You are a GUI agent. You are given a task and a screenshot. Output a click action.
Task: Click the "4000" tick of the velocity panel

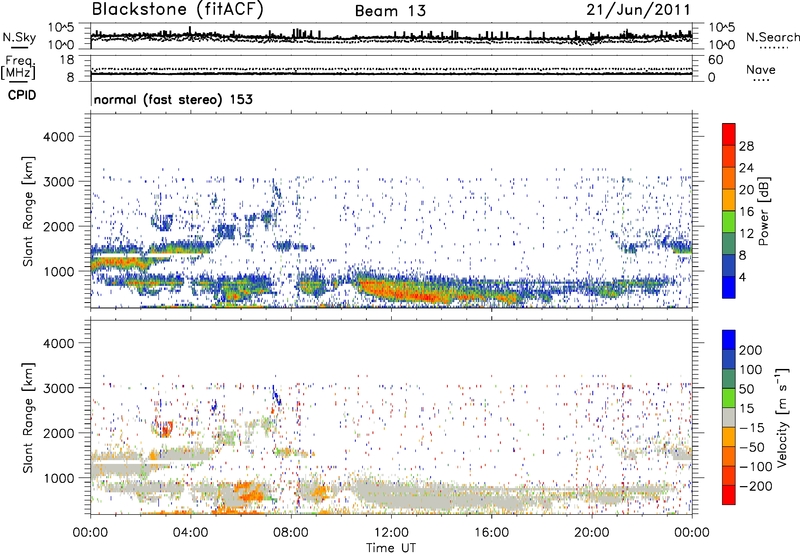pyautogui.click(x=59, y=343)
